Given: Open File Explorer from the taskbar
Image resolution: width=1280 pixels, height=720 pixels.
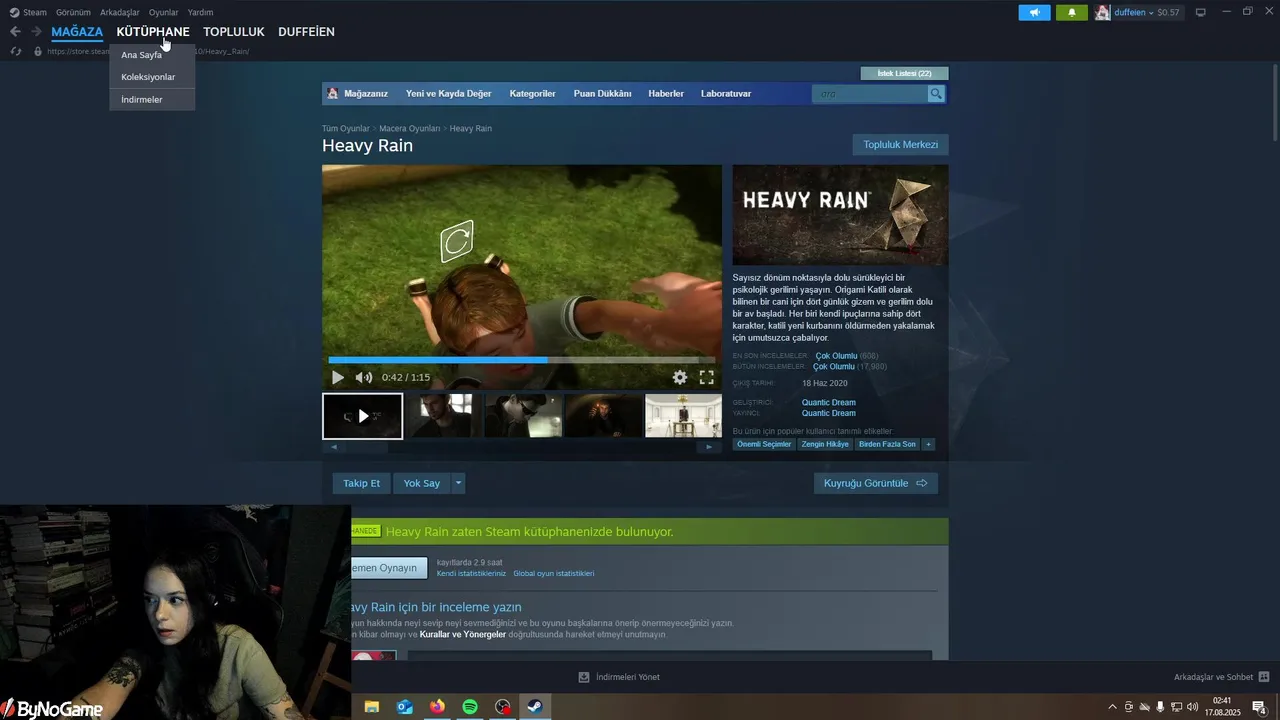Looking at the screenshot, I should pyautogui.click(x=372, y=707).
